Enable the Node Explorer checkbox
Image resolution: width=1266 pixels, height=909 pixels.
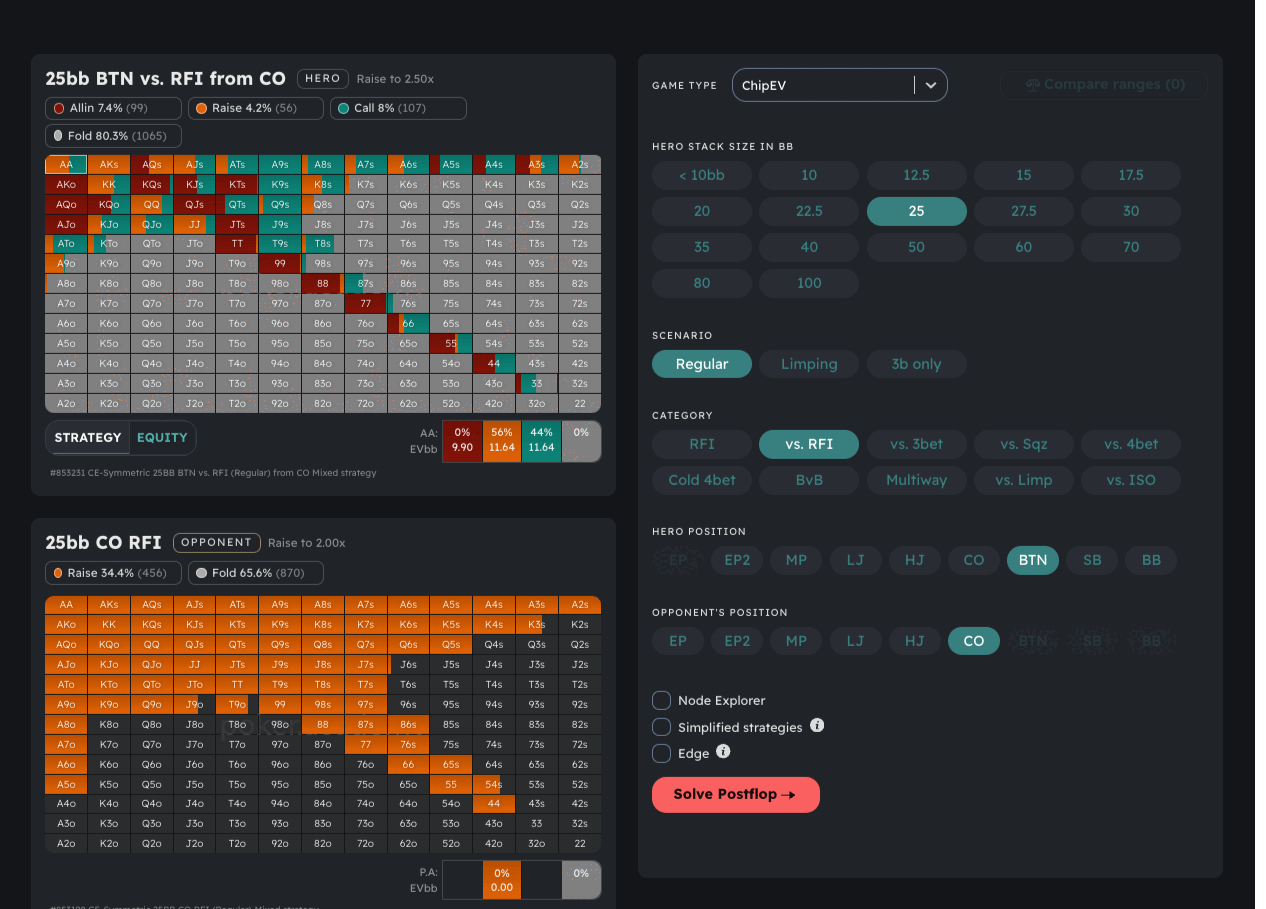[x=660, y=700]
